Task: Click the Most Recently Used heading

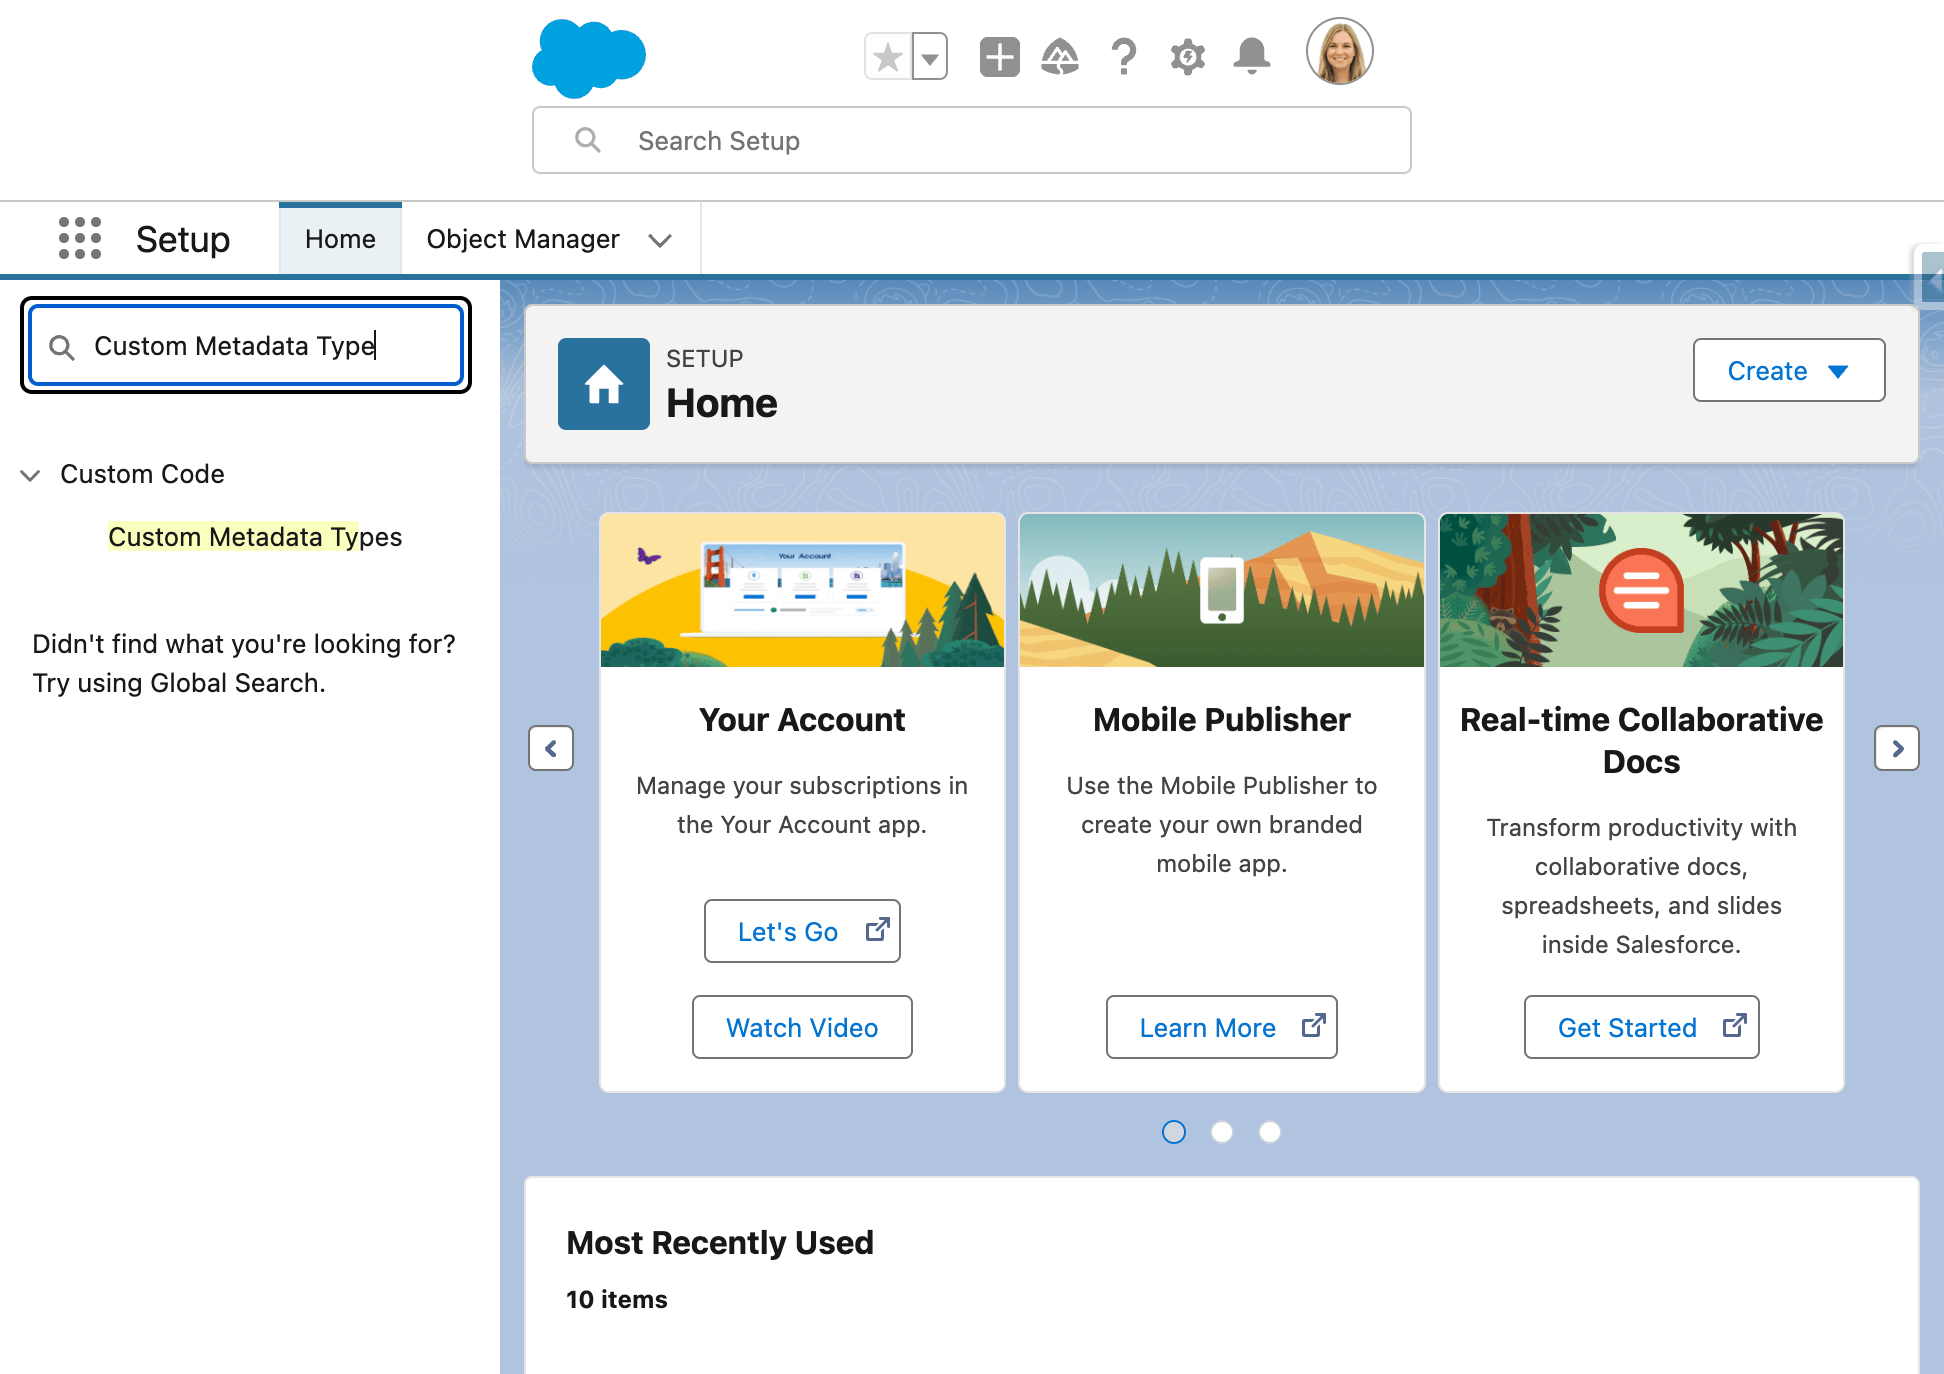Action: [x=720, y=1242]
